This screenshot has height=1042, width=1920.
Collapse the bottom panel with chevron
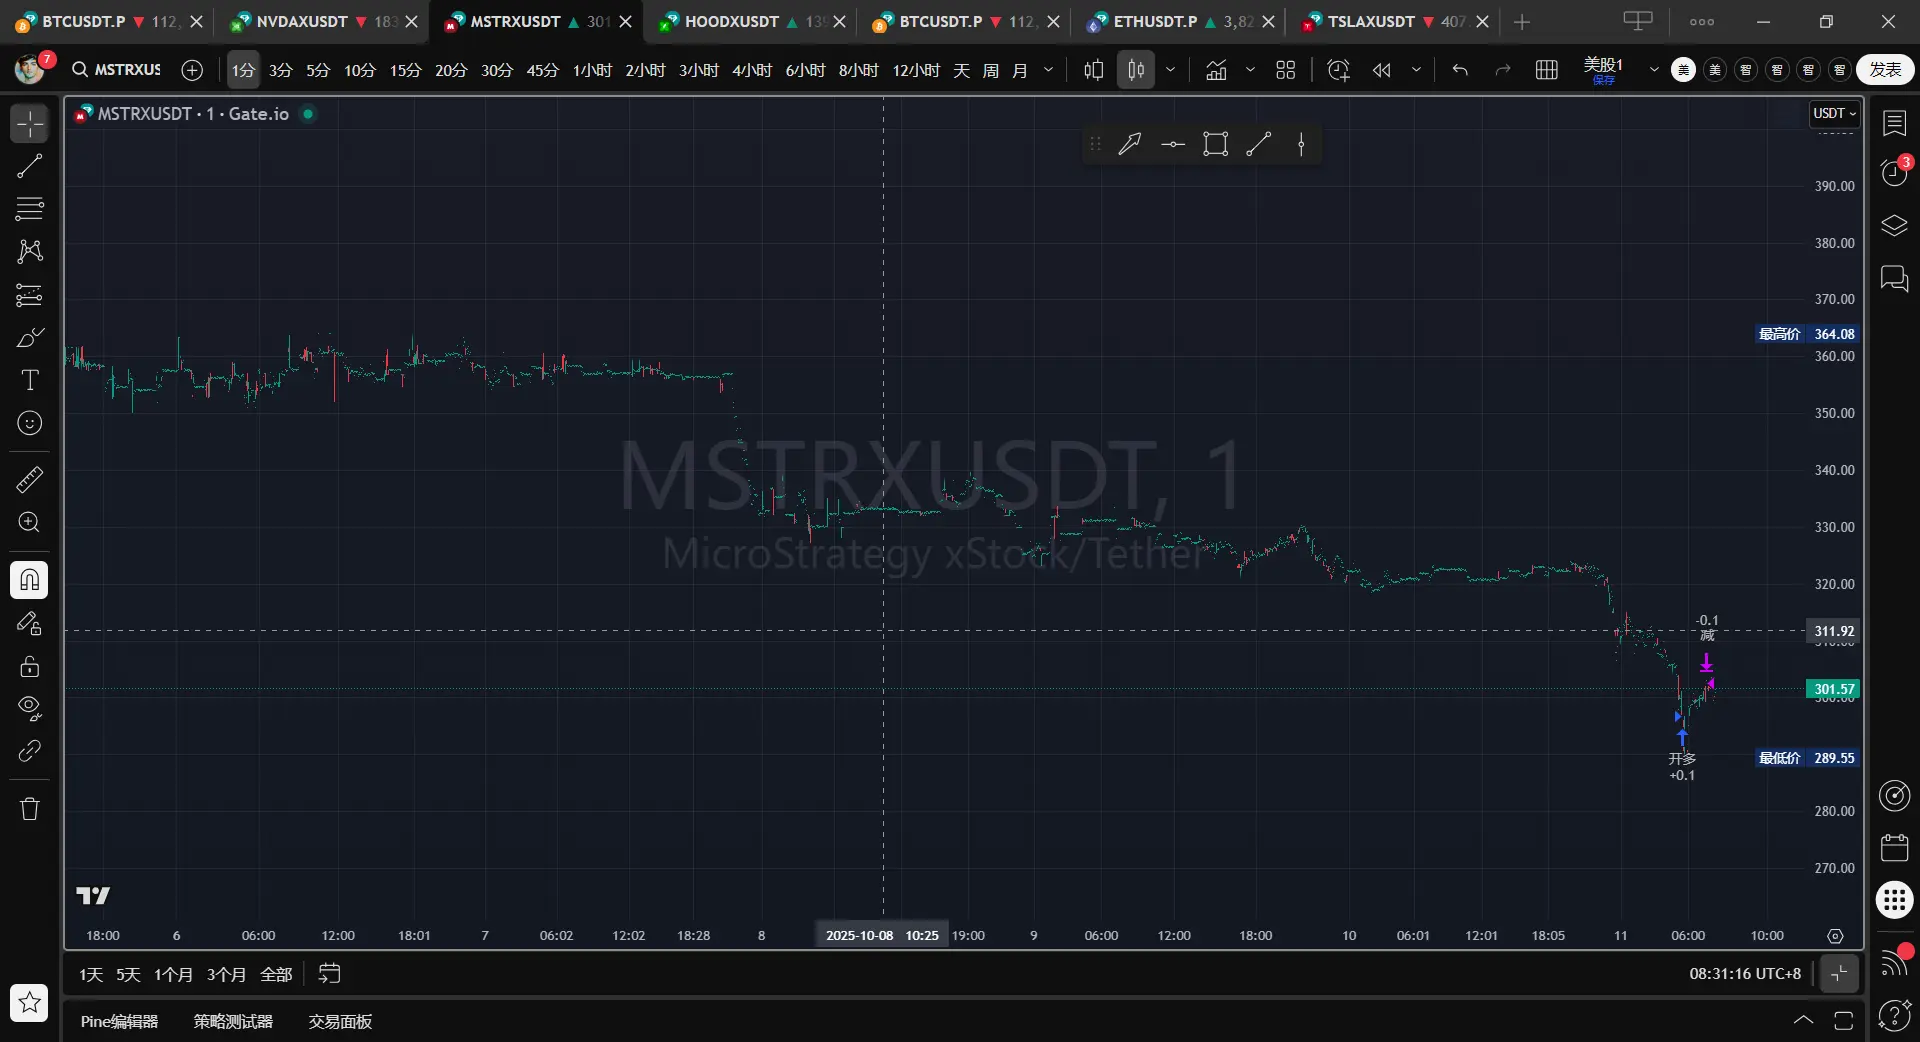pos(1803,1021)
